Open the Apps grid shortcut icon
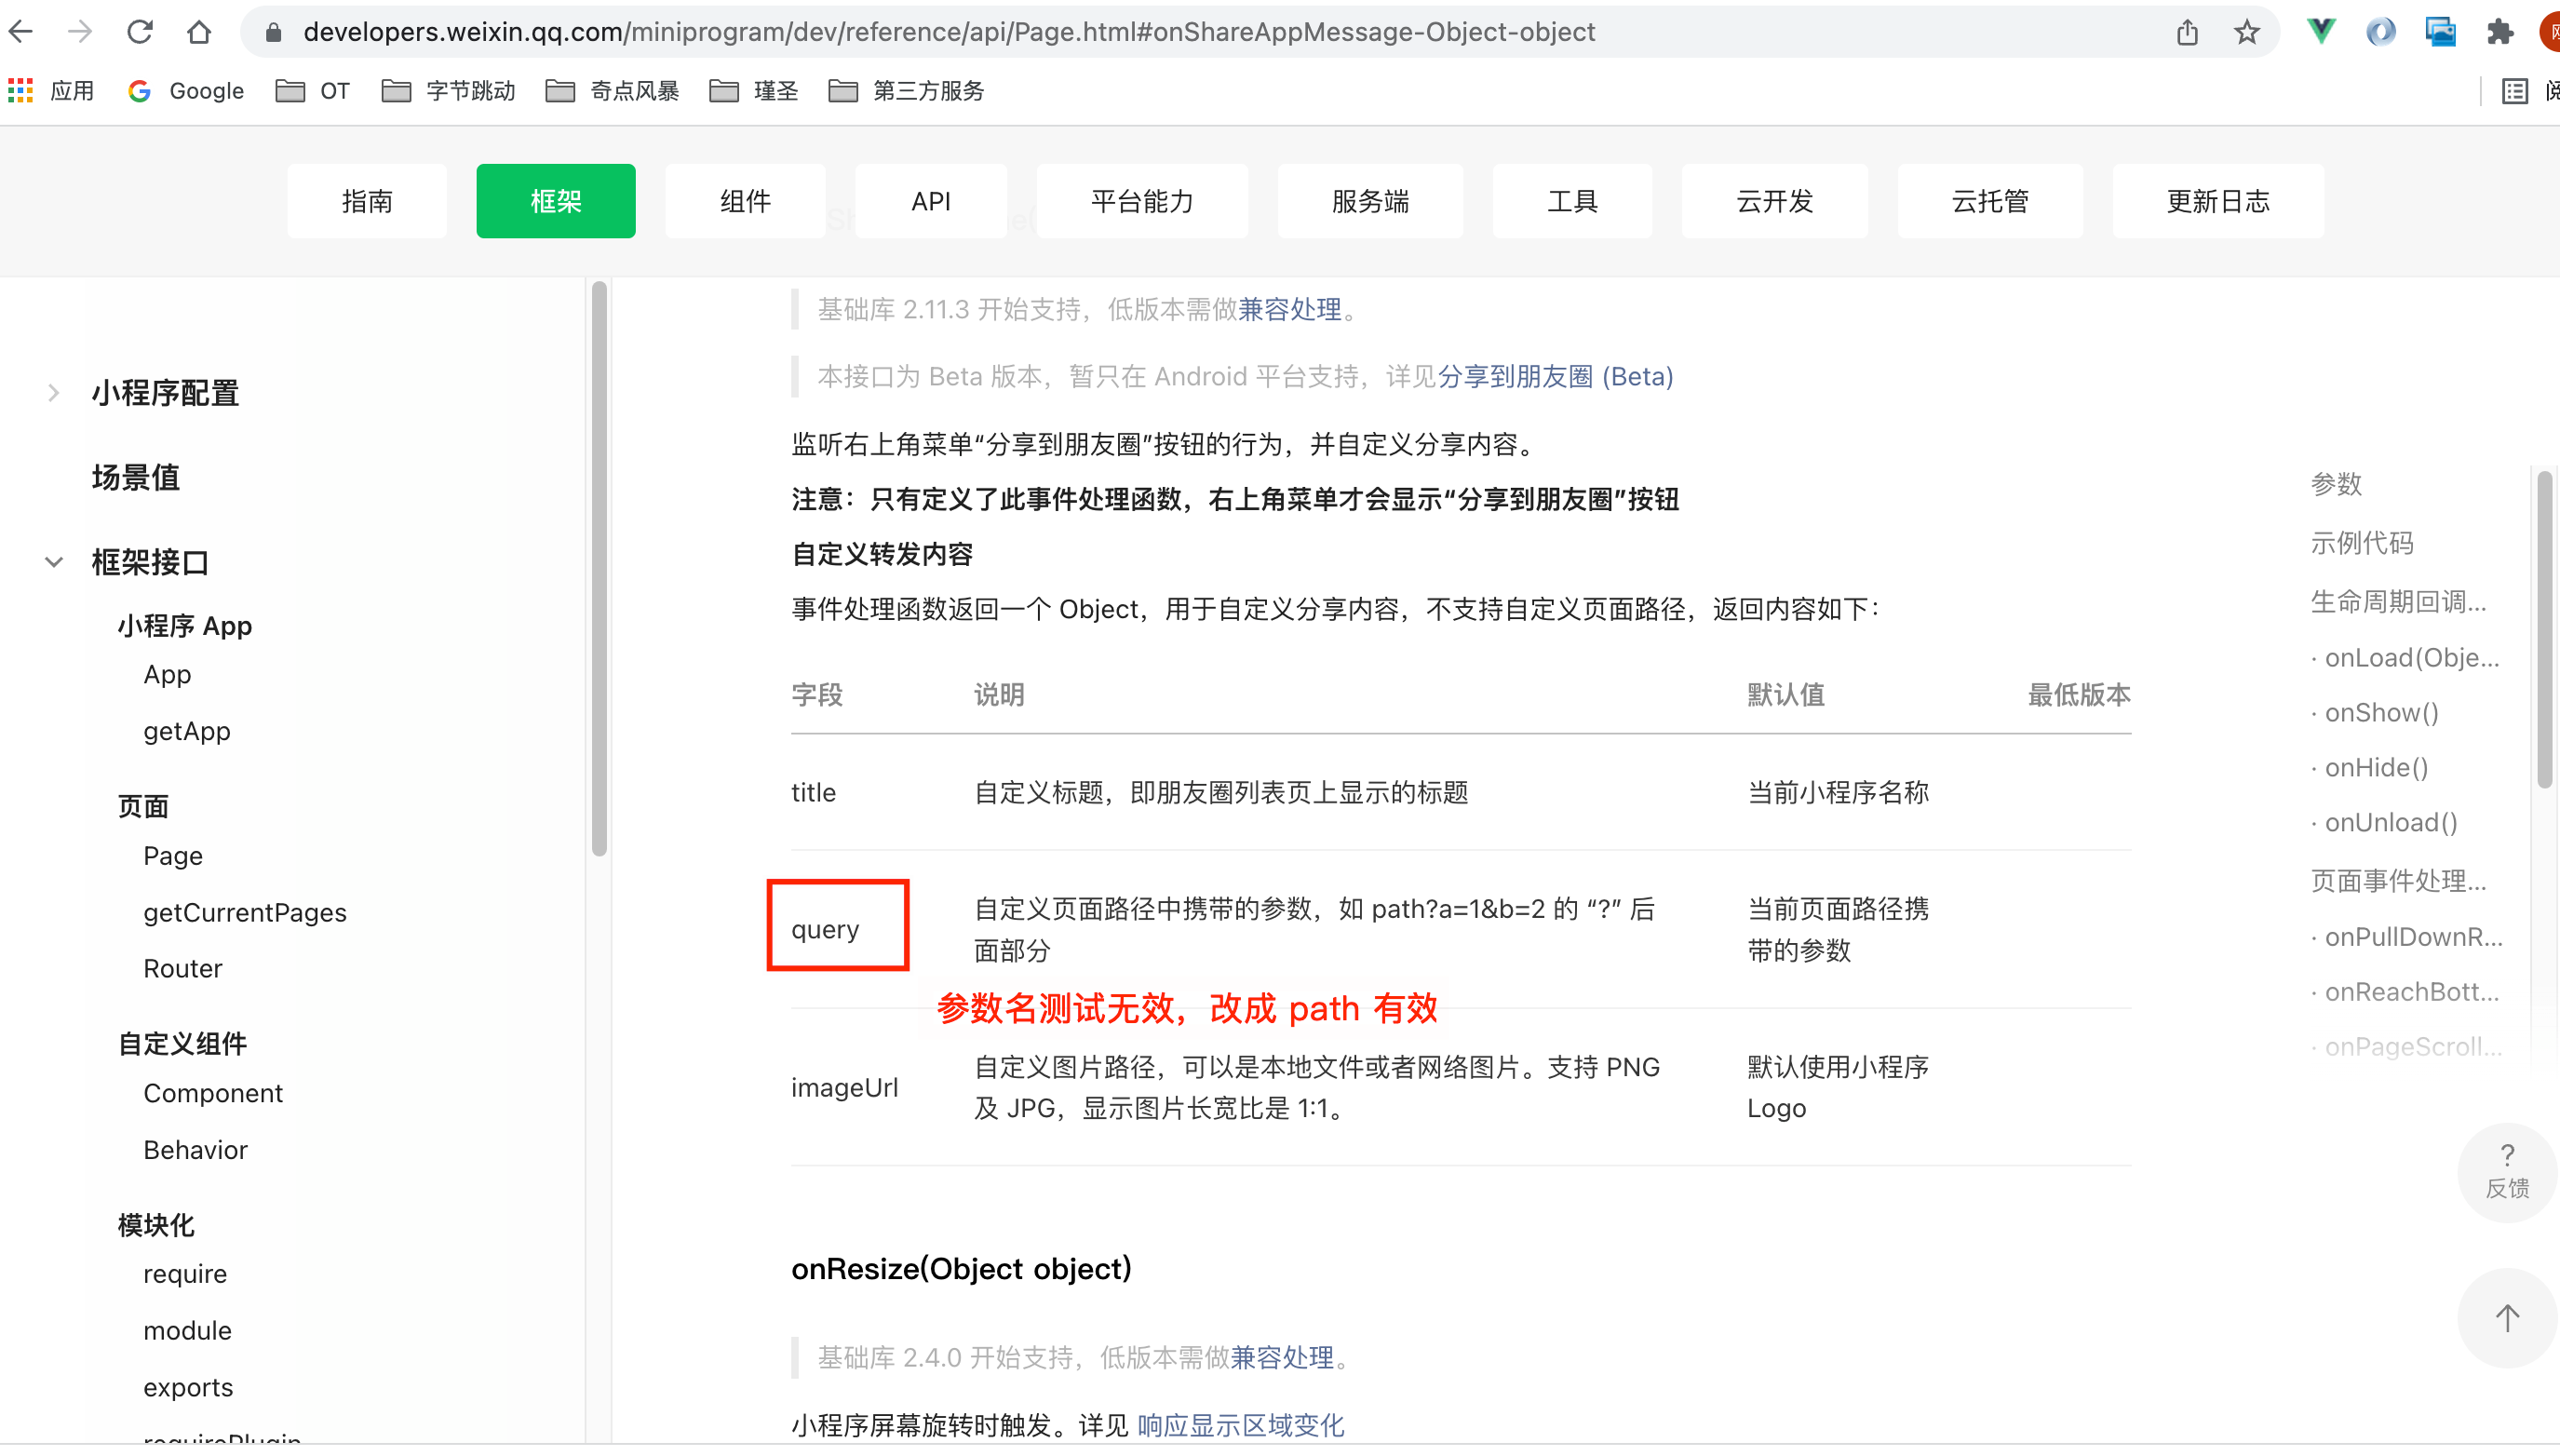 coord(20,91)
